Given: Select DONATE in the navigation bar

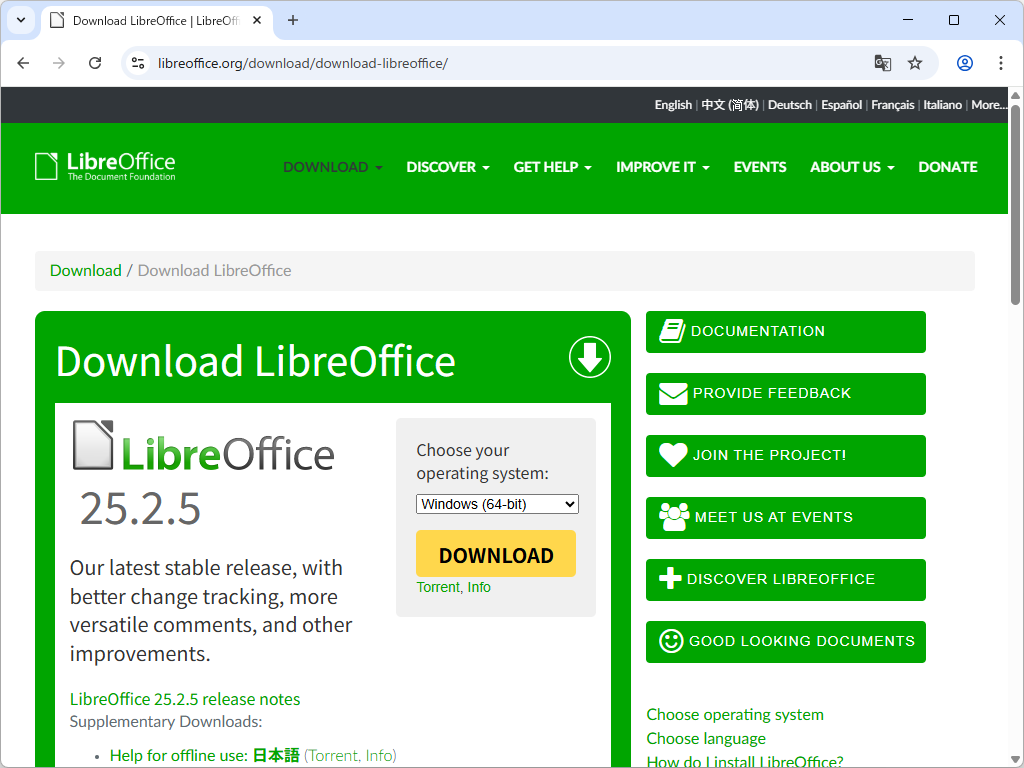Looking at the screenshot, I should [x=947, y=167].
